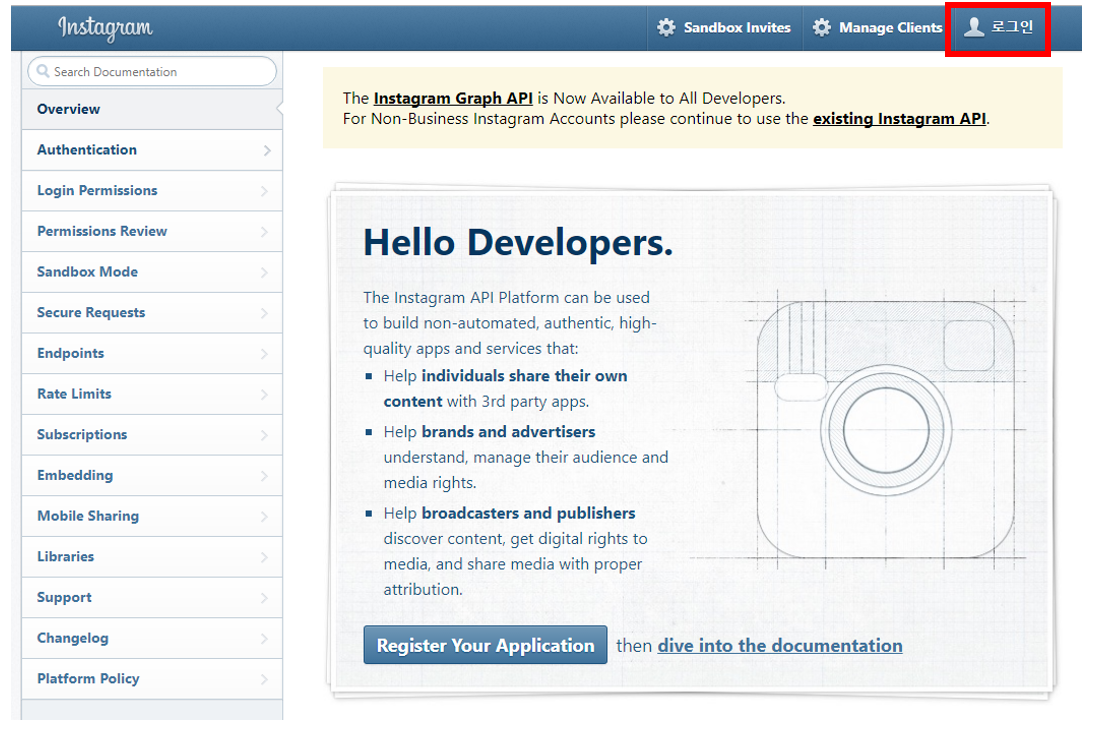This screenshot has height=733, width=1106.
Task: Open the Libraries sidebar link
Action: [x=152, y=557]
